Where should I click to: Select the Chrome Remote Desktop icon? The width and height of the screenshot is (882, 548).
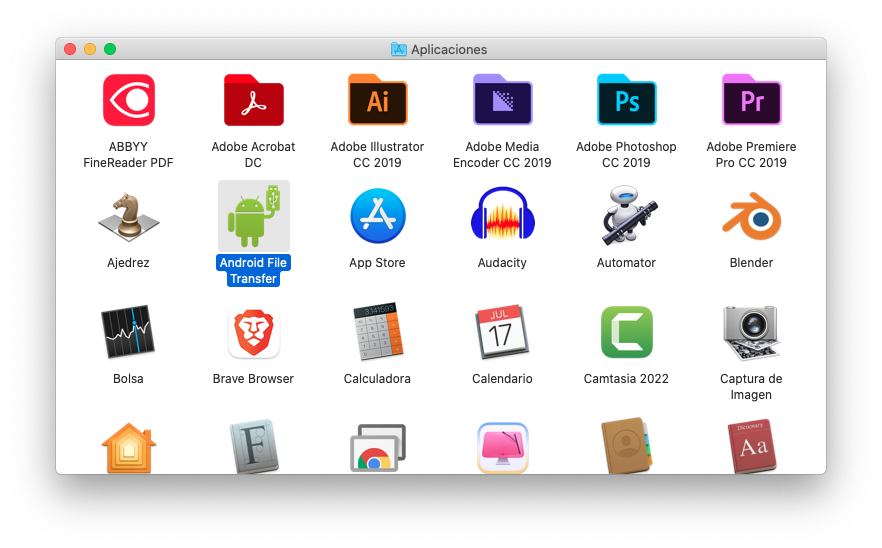click(x=378, y=448)
